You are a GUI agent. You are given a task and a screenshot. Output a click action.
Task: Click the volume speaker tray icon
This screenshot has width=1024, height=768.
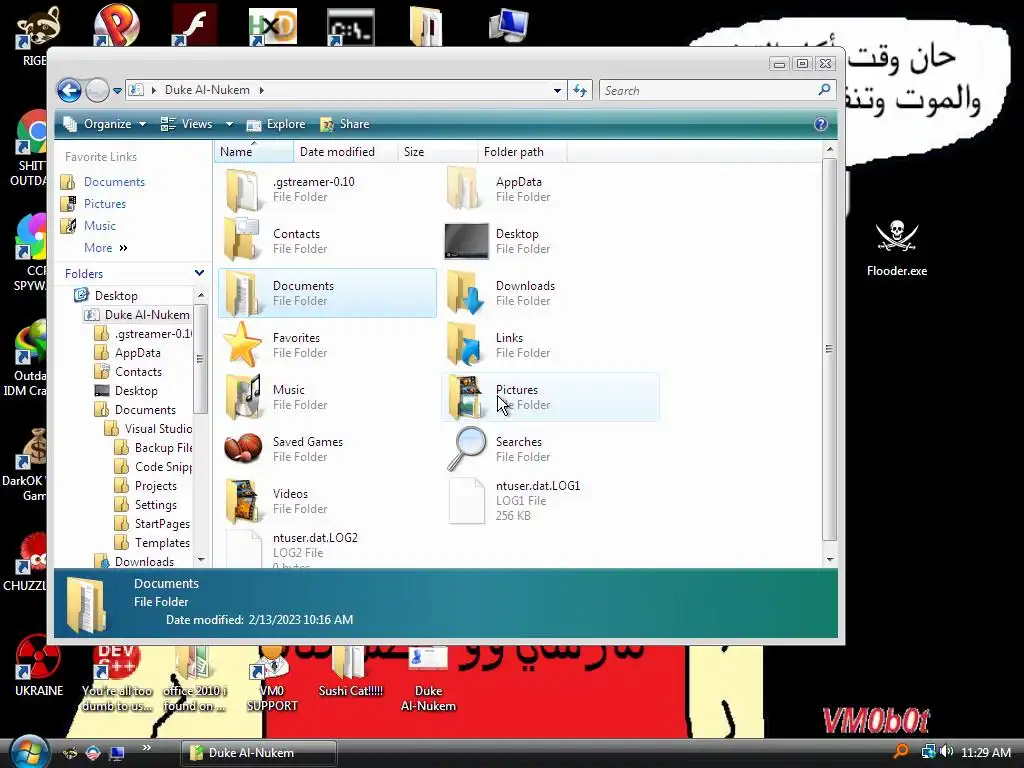(946, 752)
